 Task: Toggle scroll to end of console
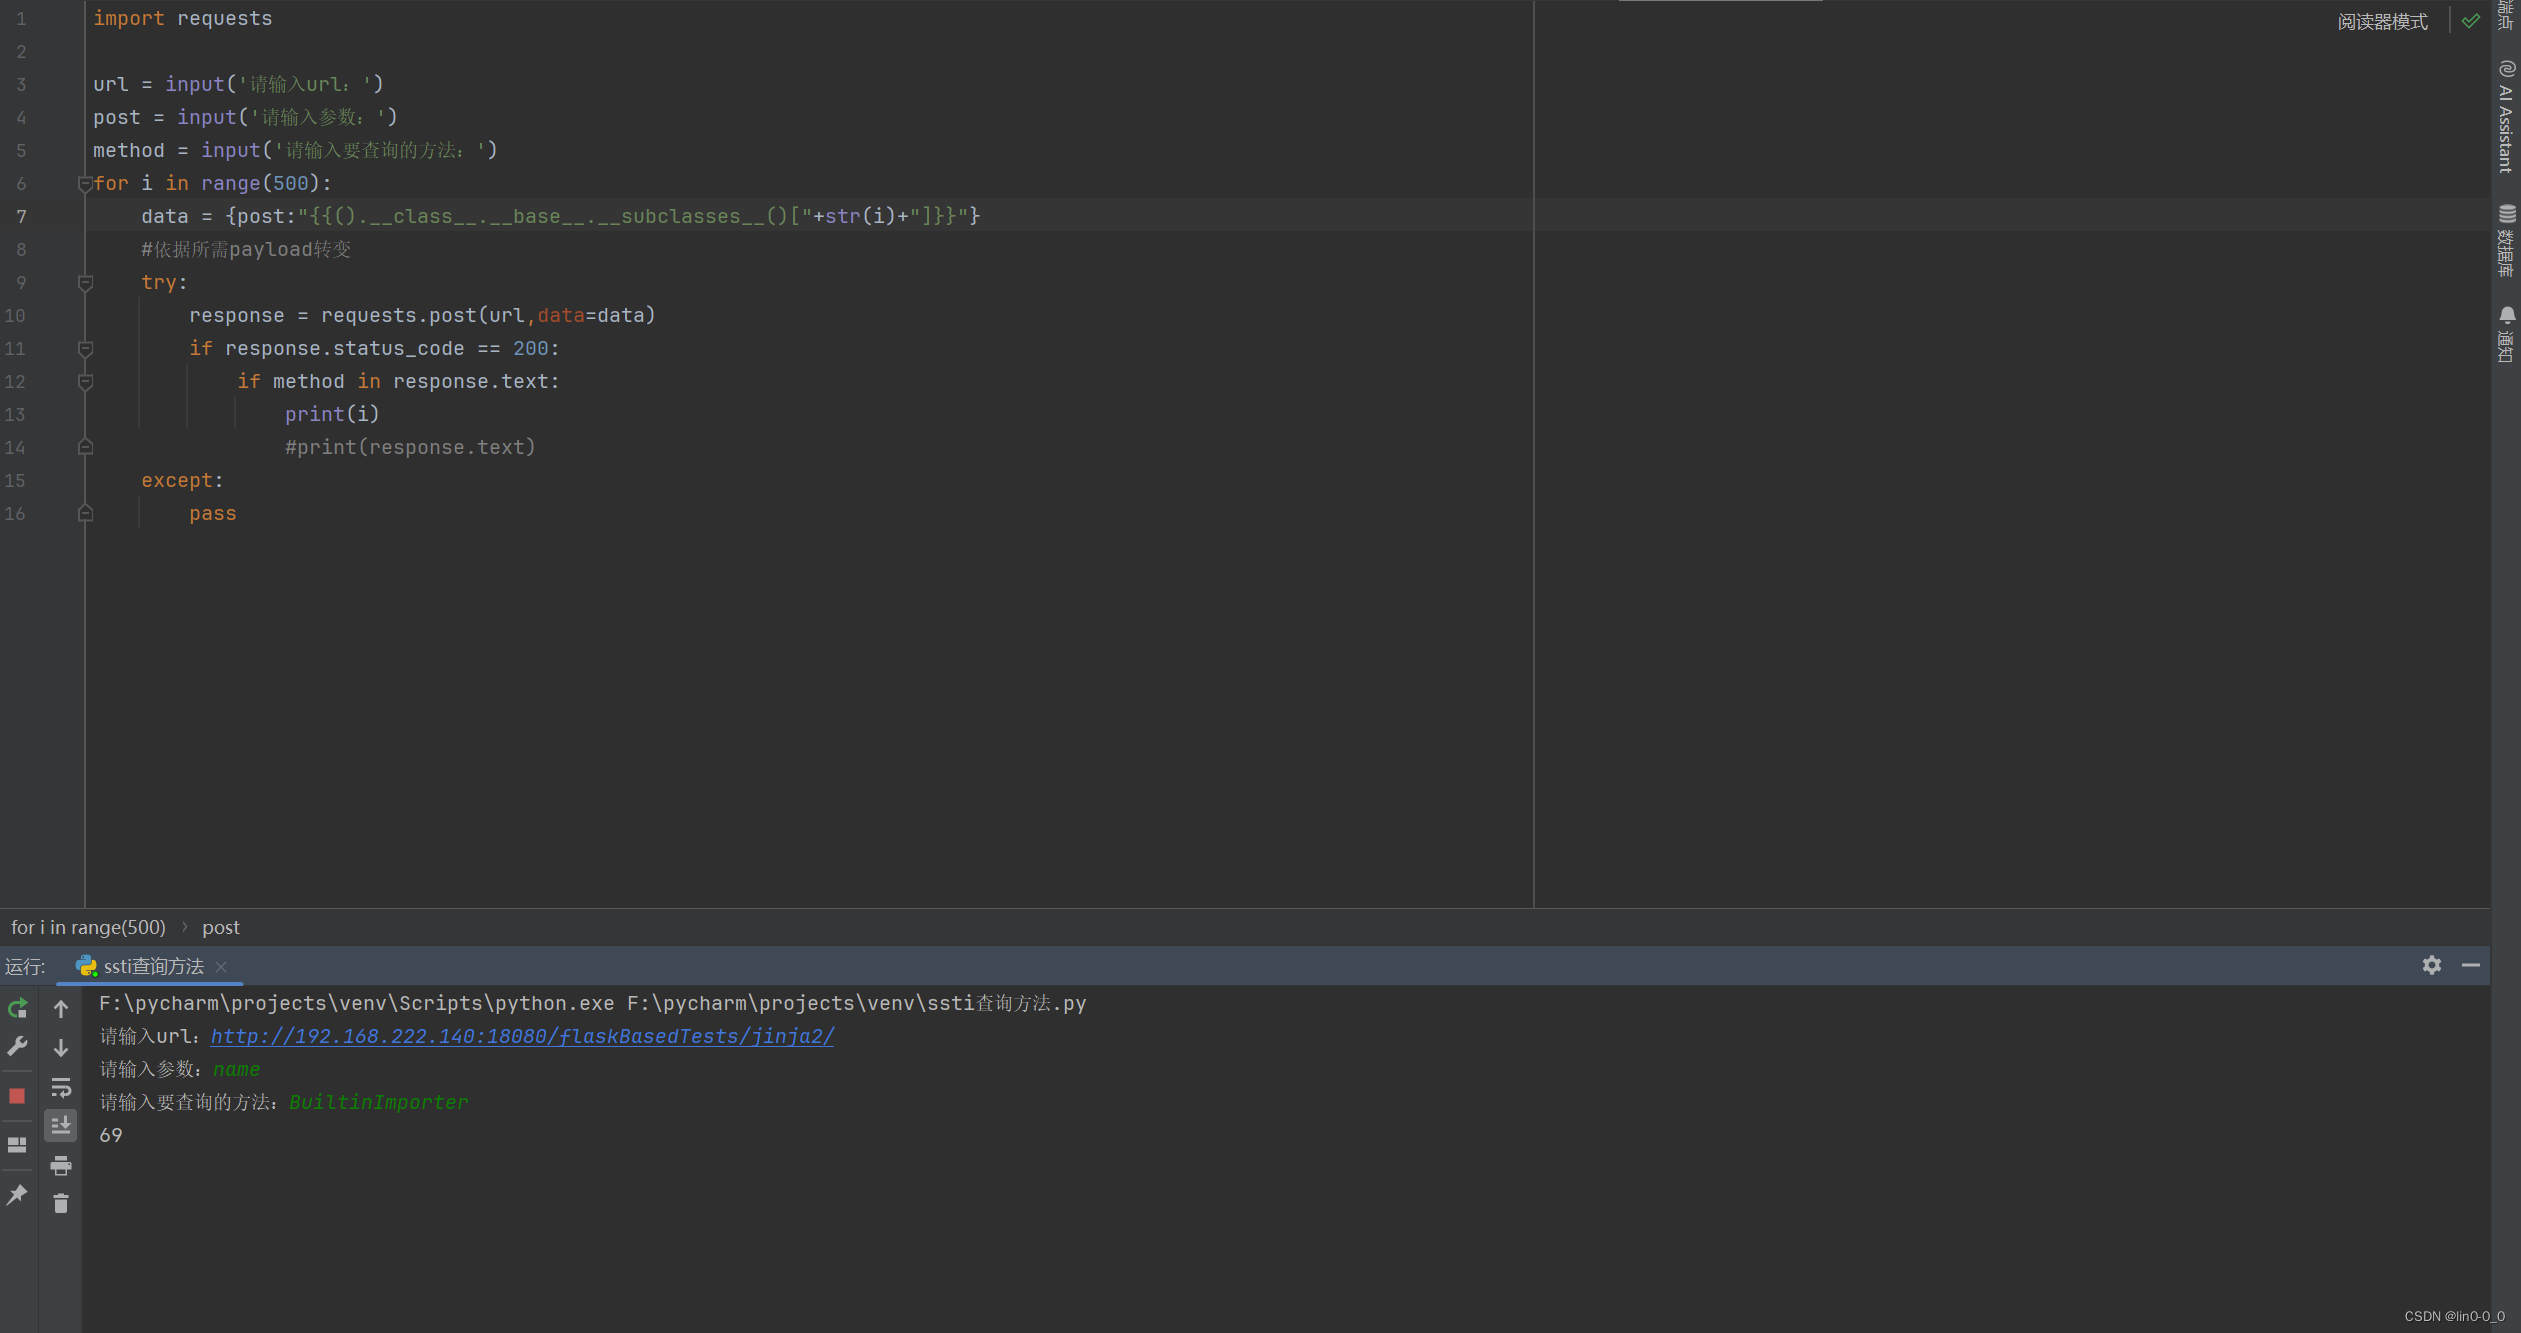[61, 1126]
